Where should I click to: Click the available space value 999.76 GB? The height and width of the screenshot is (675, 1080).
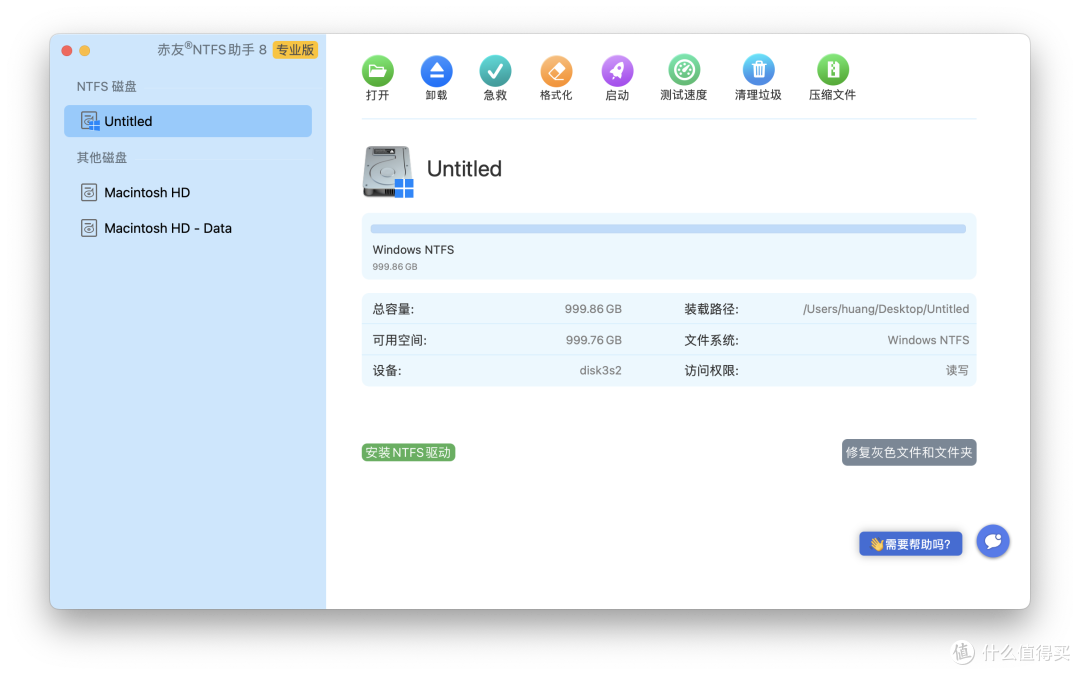[594, 340]
